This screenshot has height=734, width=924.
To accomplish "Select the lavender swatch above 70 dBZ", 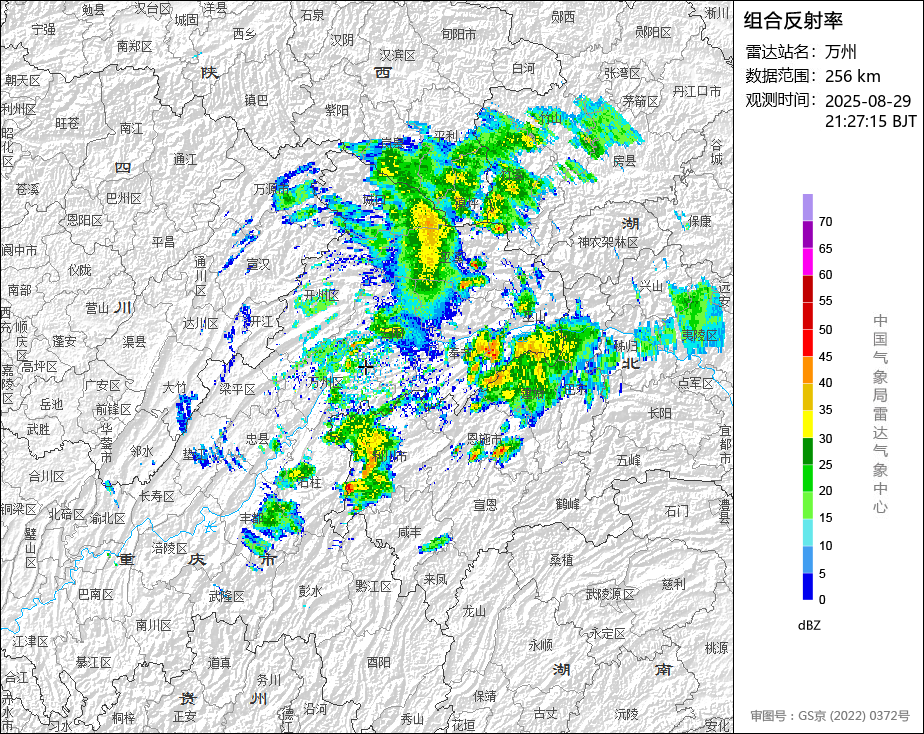I will (807, 207).
